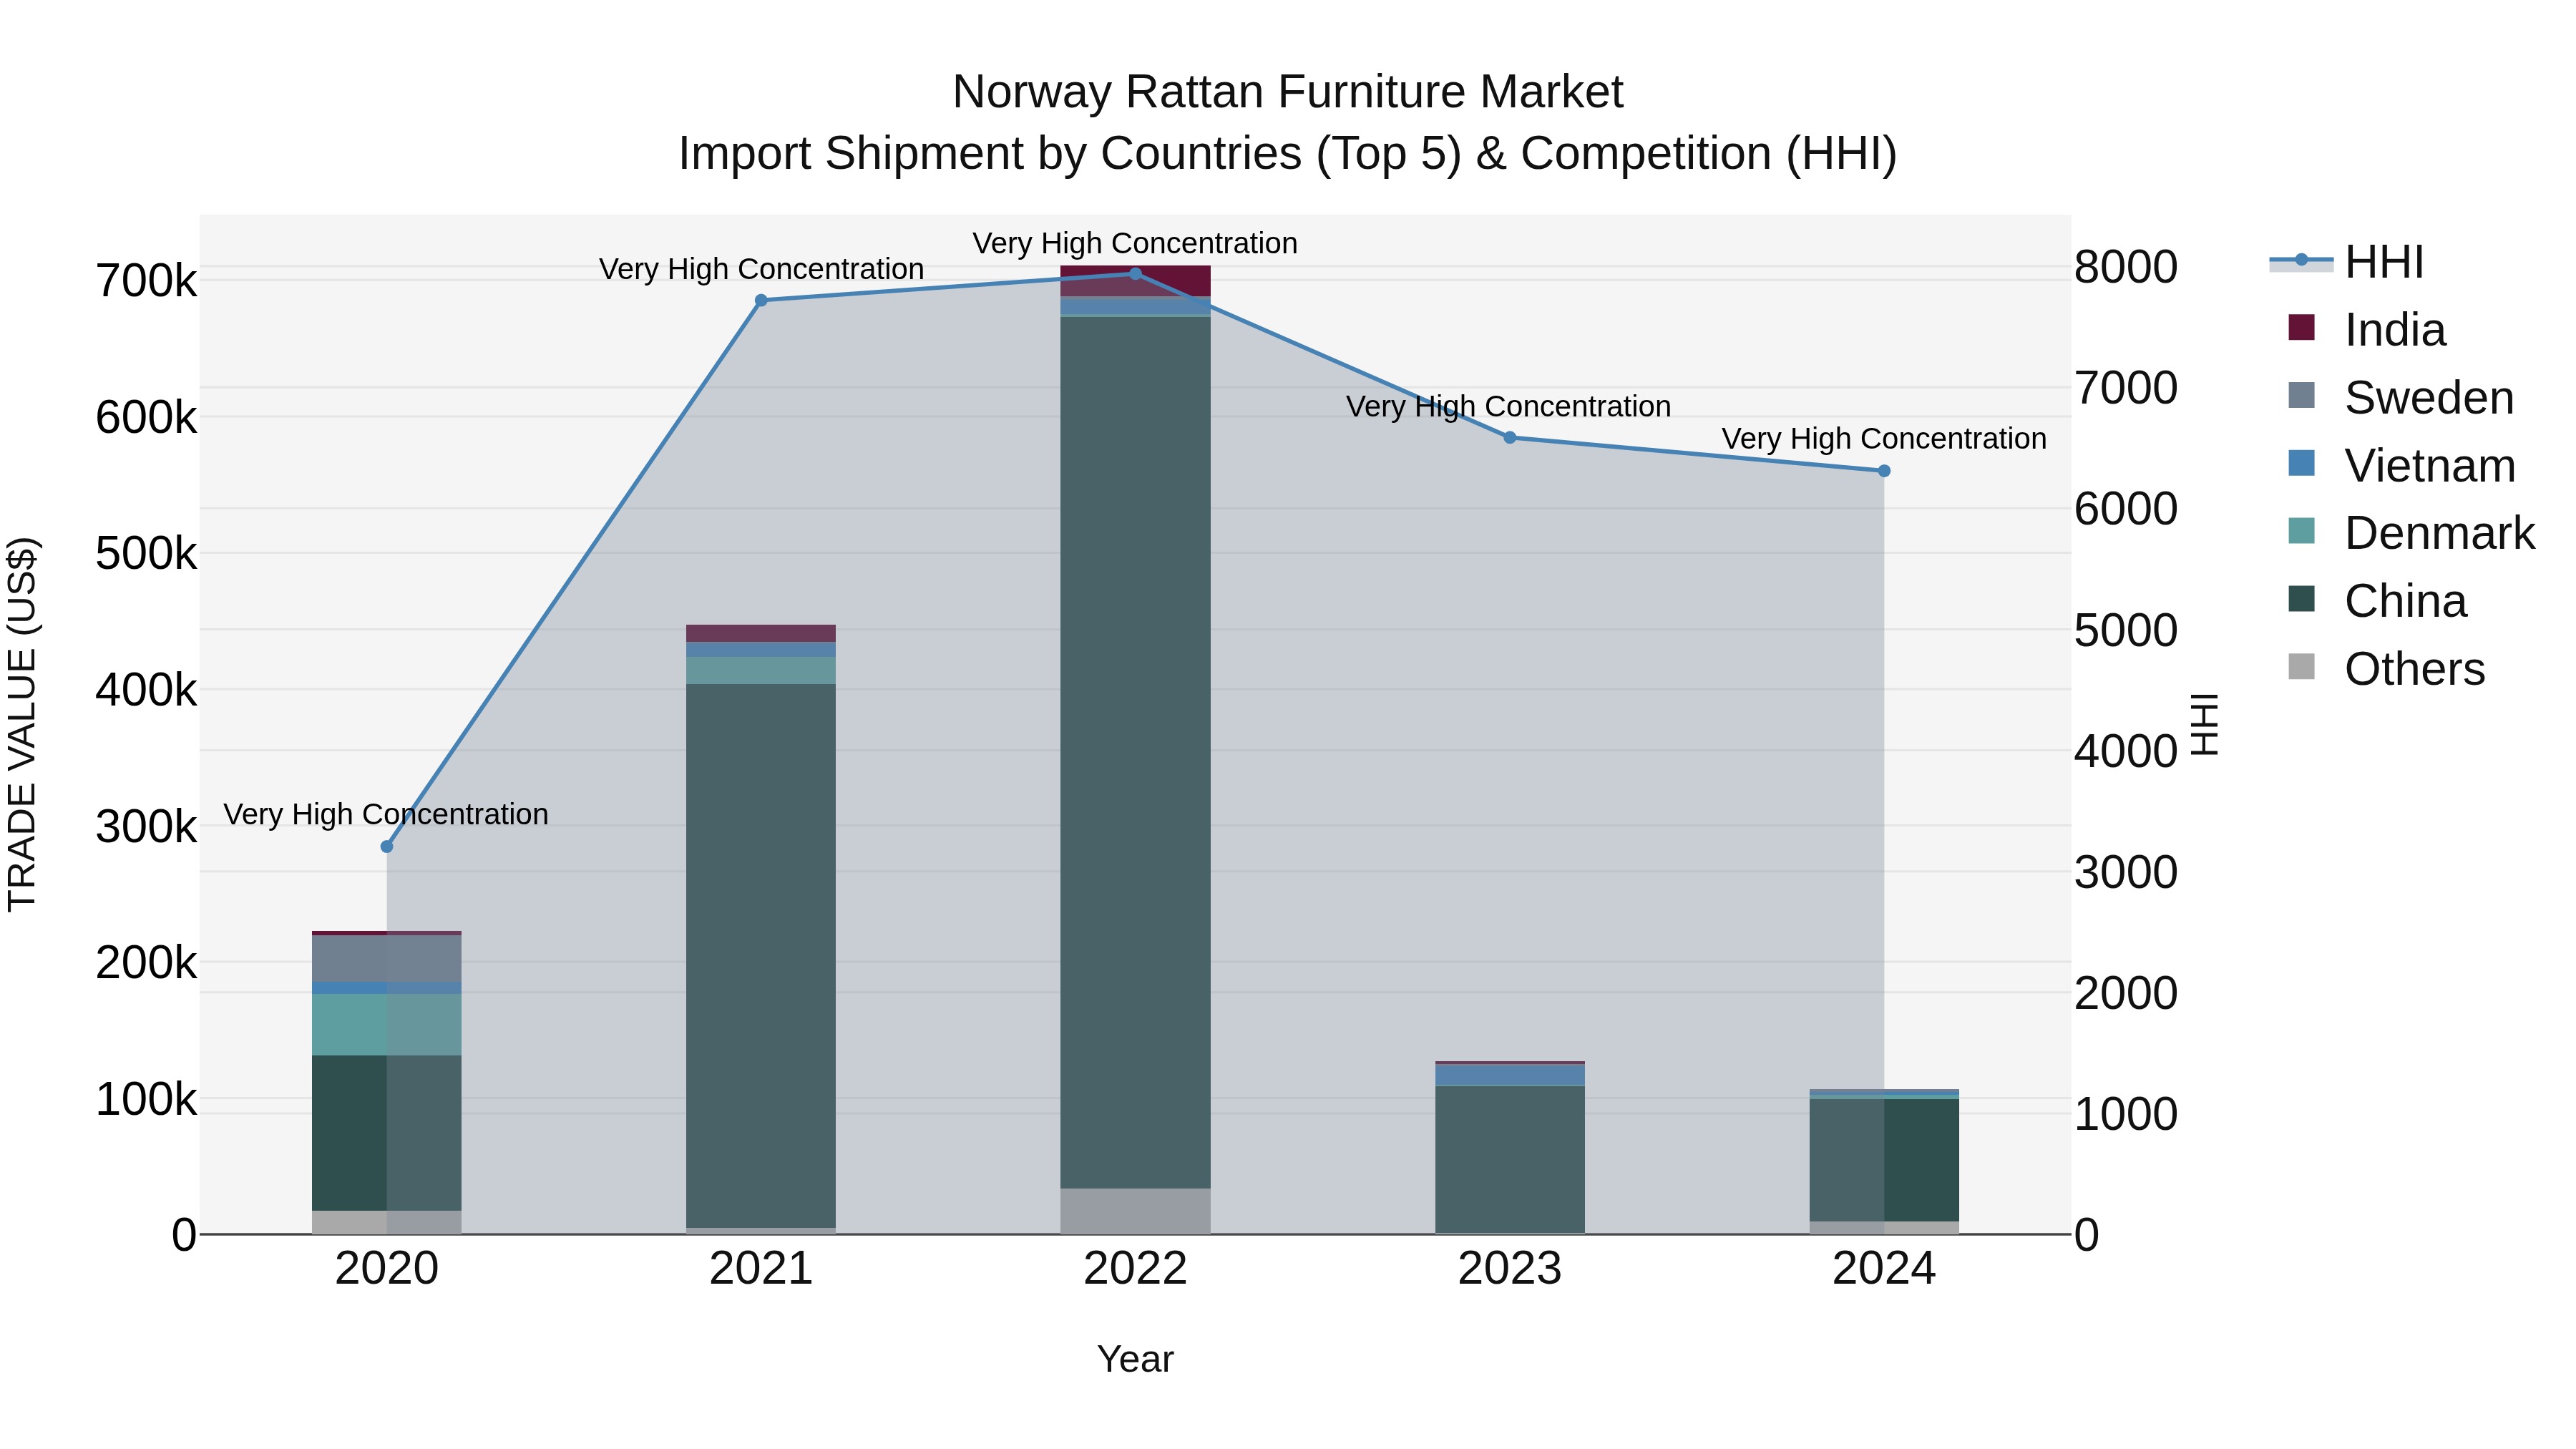
Task: Click the Others segment of 2022 bar
Action: (x=1135, y=1211)
